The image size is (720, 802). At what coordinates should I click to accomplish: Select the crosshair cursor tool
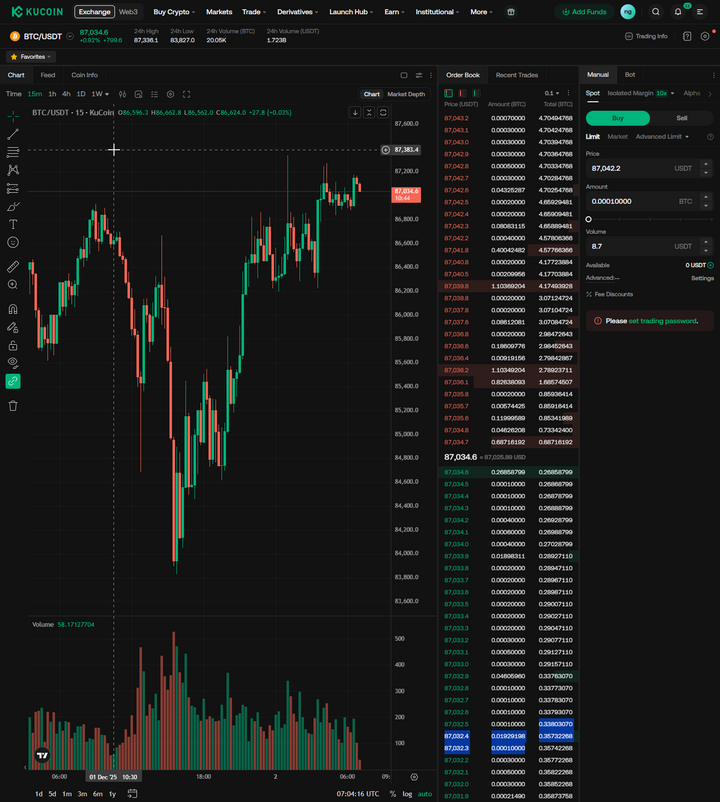point(13,116)
